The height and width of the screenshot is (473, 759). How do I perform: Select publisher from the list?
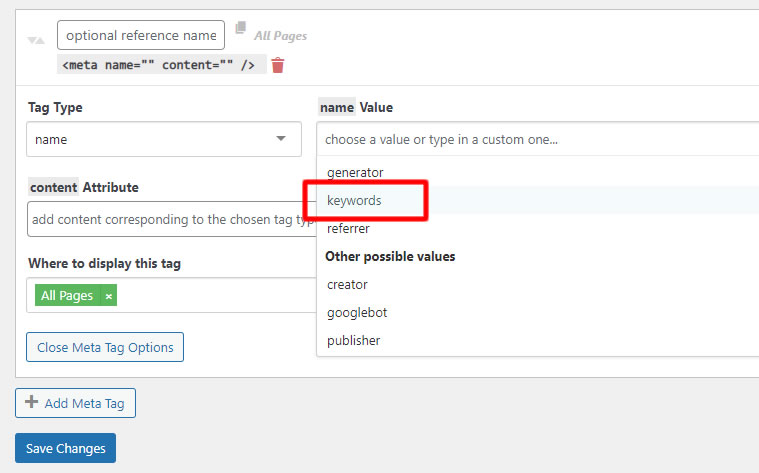tap(354, 340)
